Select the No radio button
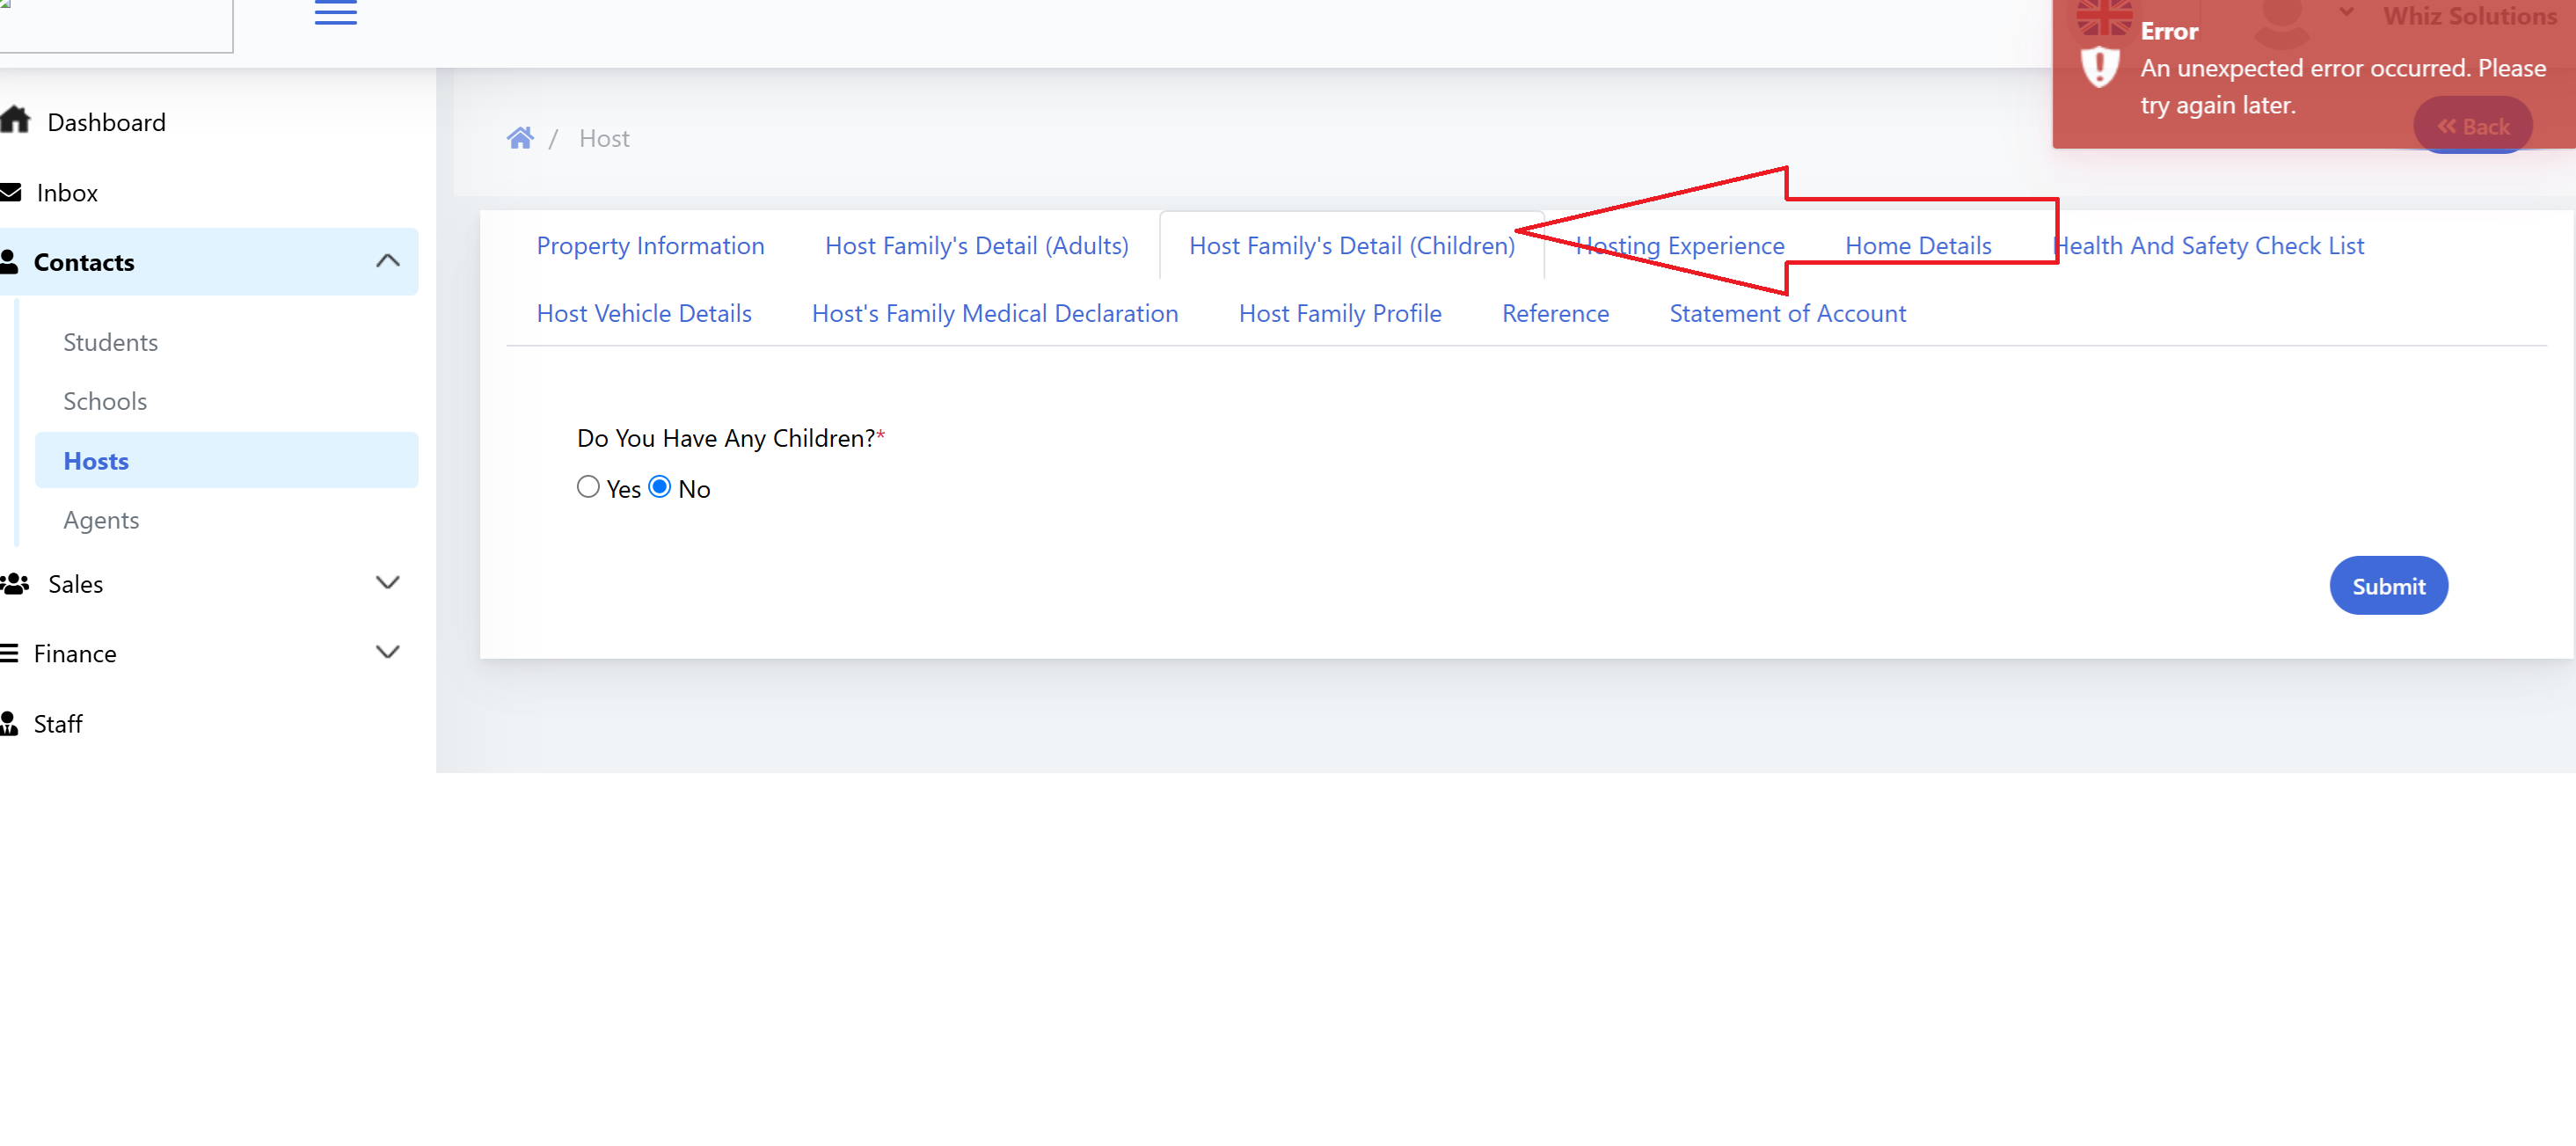The image size is (2576, 1146). (x=660, y=487)
